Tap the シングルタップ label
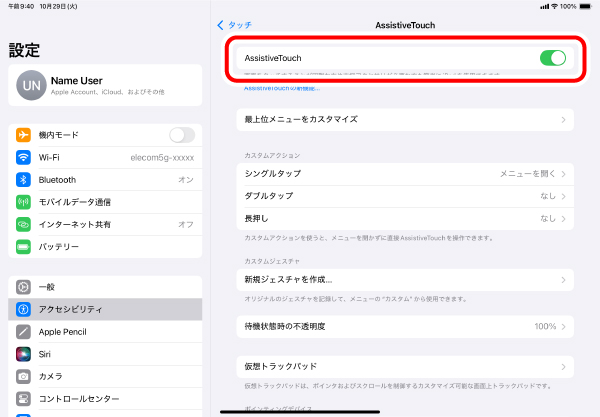This screenshot has width=600, height=417. coord(273,174)
